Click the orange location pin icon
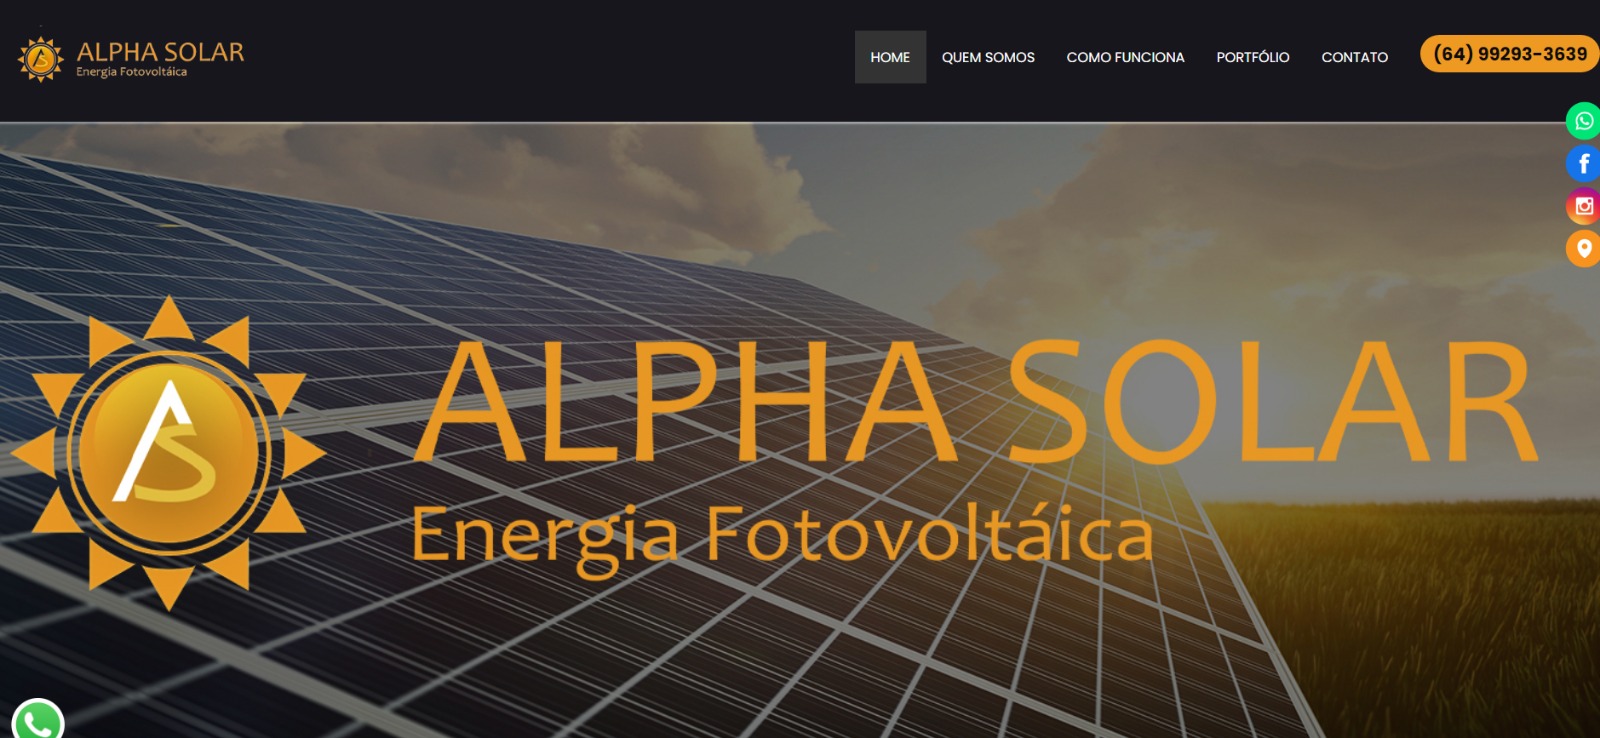Screen dimensions: 1600x738 [x=1583, y=248]
